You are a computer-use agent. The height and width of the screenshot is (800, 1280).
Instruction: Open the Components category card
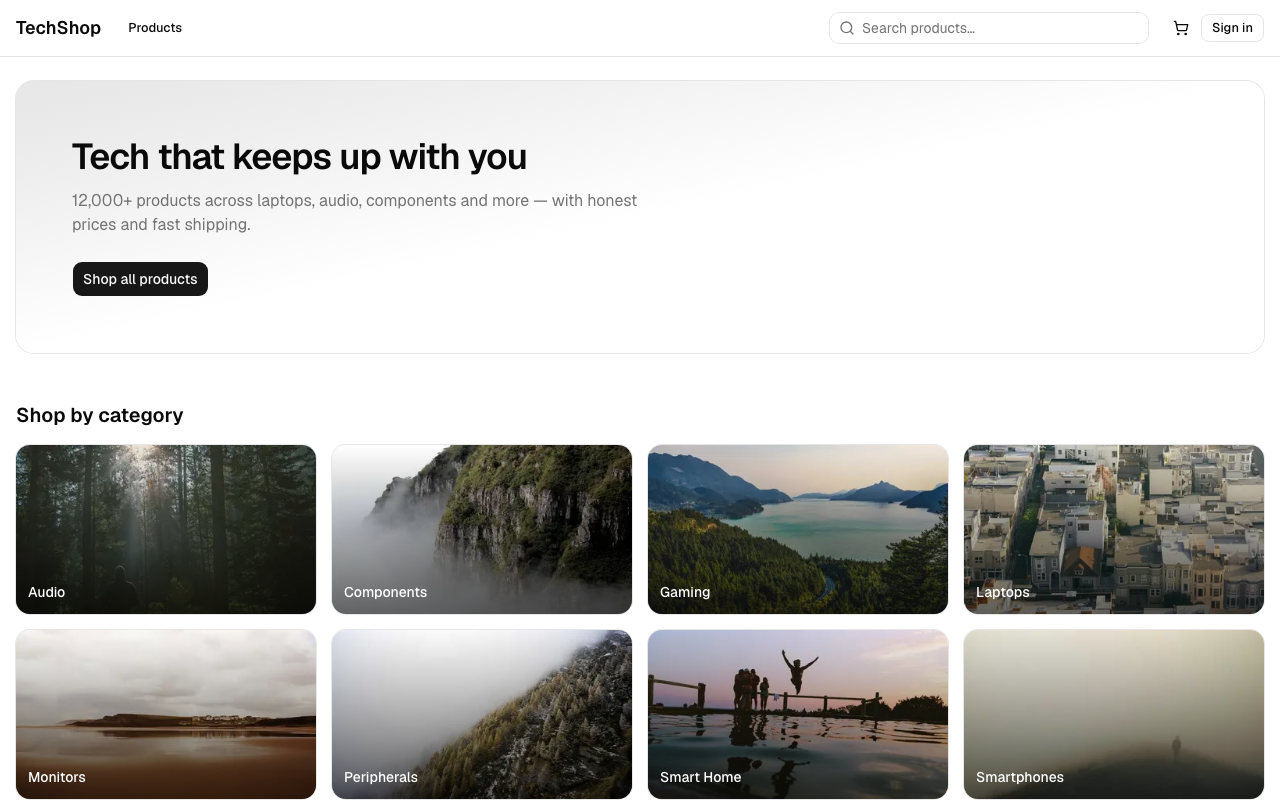coord(482,529)
